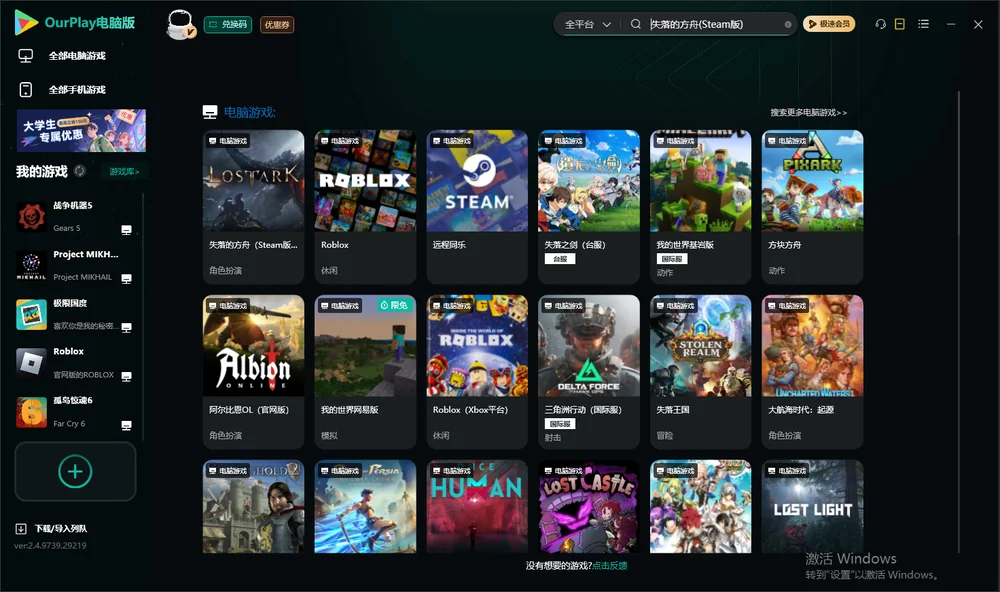Open the 我的世界网易版 game card
Screen dimensions: 1000x592
click(365, 372)
